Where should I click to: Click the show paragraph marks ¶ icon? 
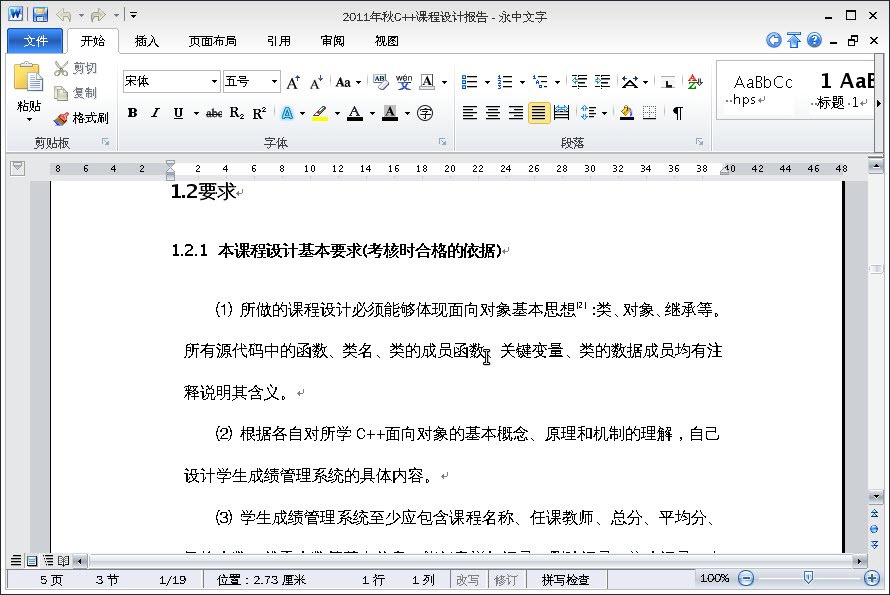(677, 113)
